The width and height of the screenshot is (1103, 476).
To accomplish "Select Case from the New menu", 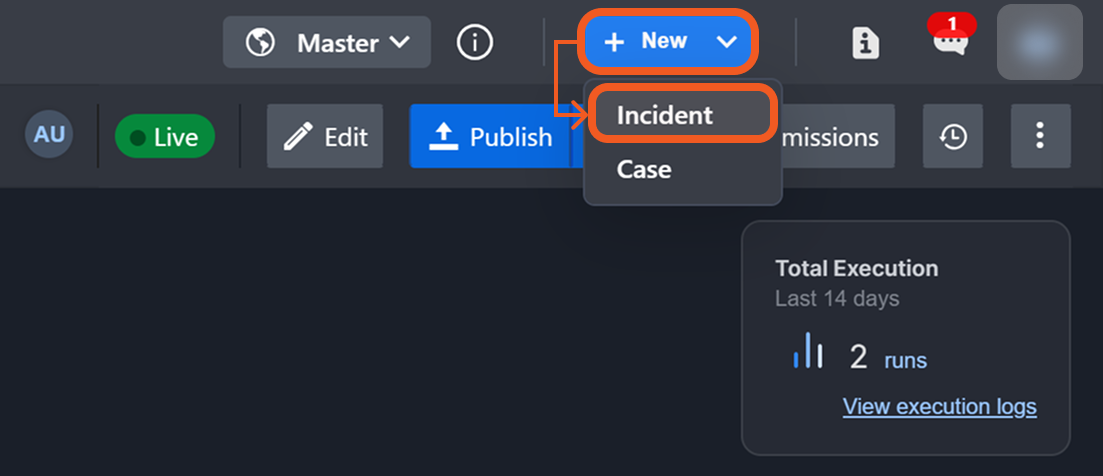I will [x=644, y=169].
